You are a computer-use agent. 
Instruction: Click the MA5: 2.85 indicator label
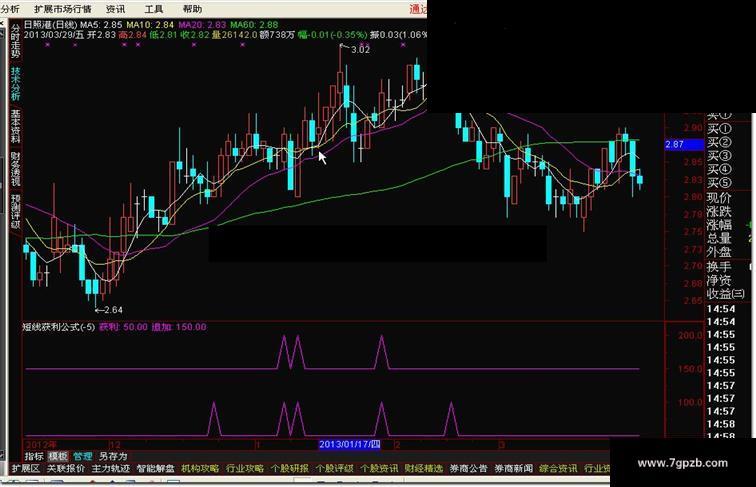[x=101, y=25]
